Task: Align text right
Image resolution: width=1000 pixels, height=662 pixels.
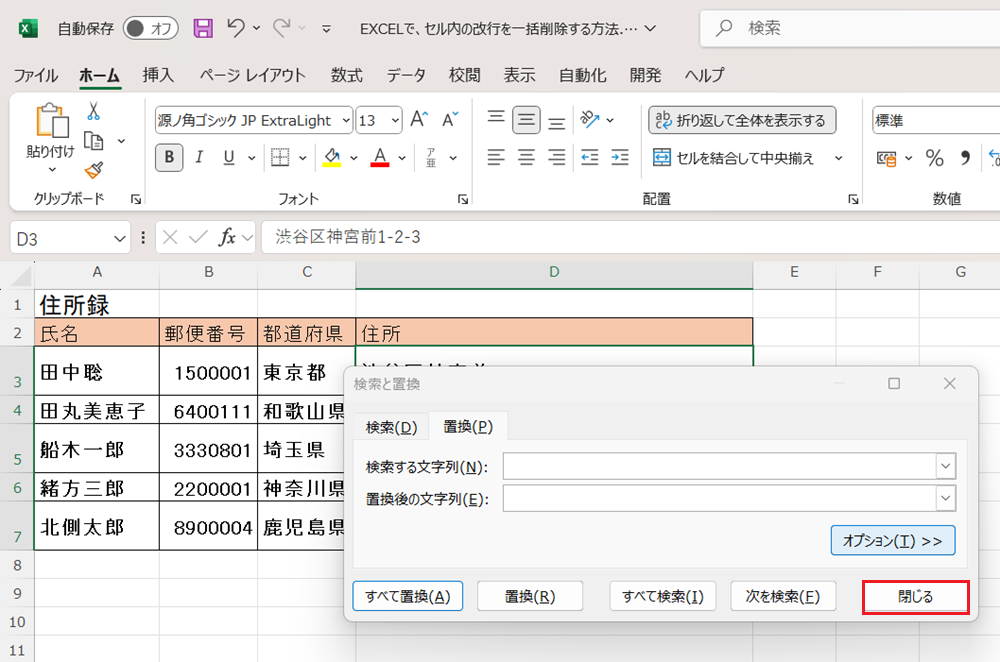Action: [557, 158]
